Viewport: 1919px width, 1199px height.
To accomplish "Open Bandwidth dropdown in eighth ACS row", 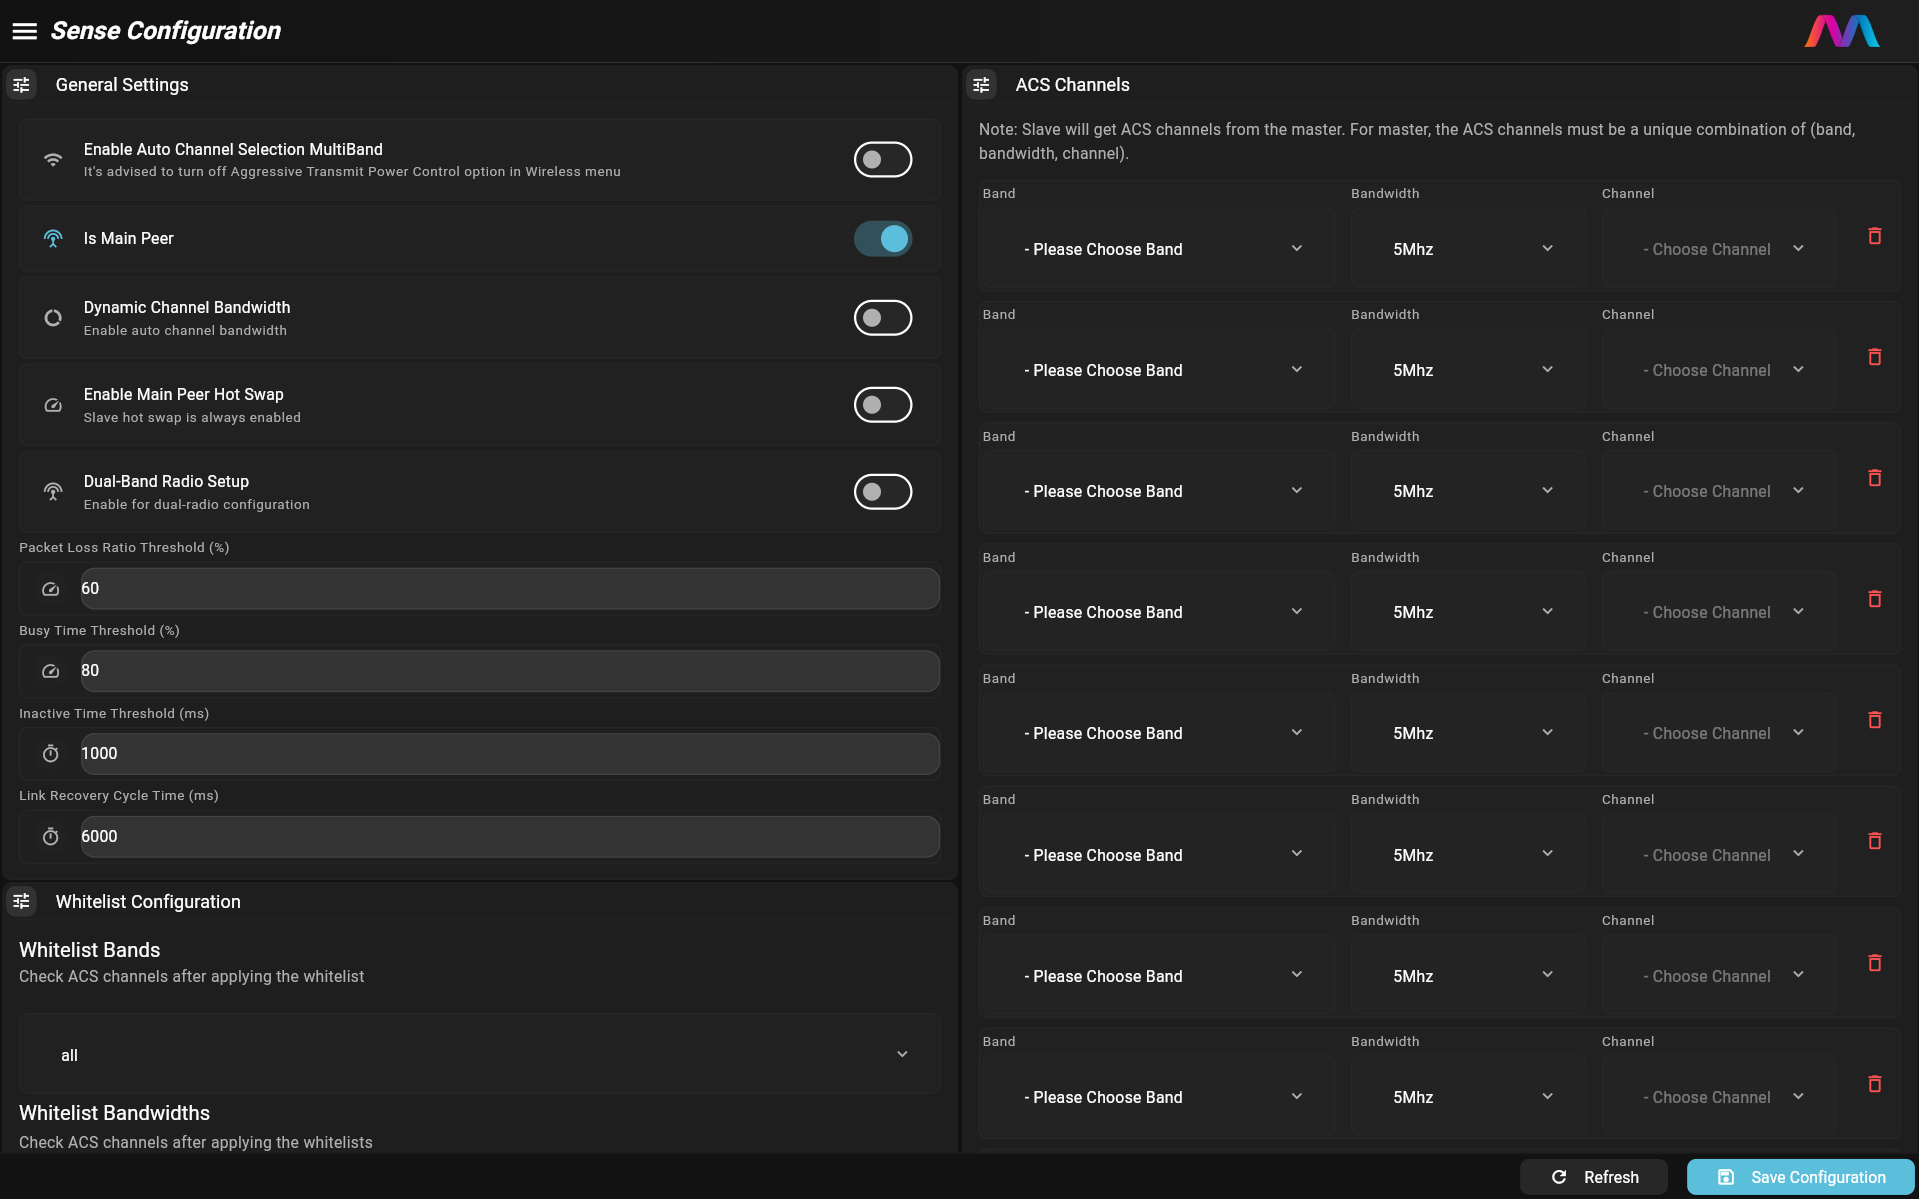I will pyautogui.click(x=1468, y=1097).
